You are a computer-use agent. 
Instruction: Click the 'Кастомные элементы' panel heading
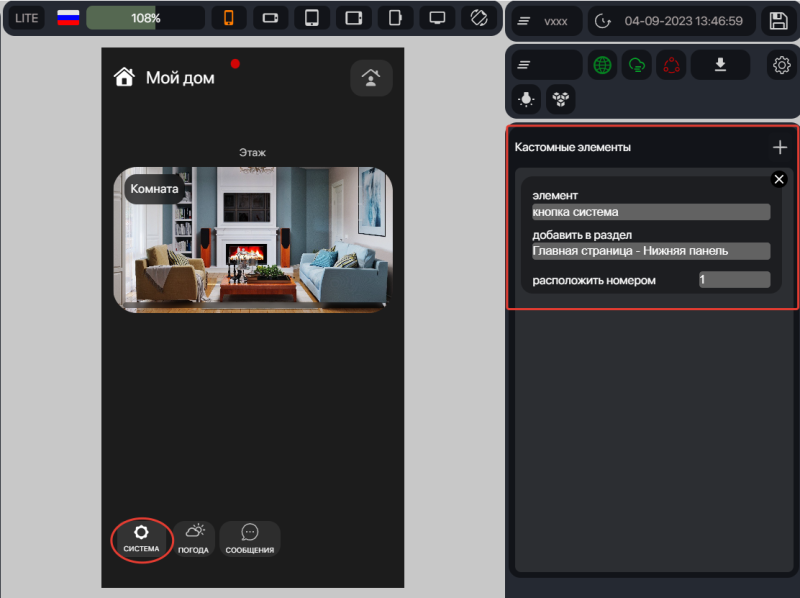(x=572, y=147)
